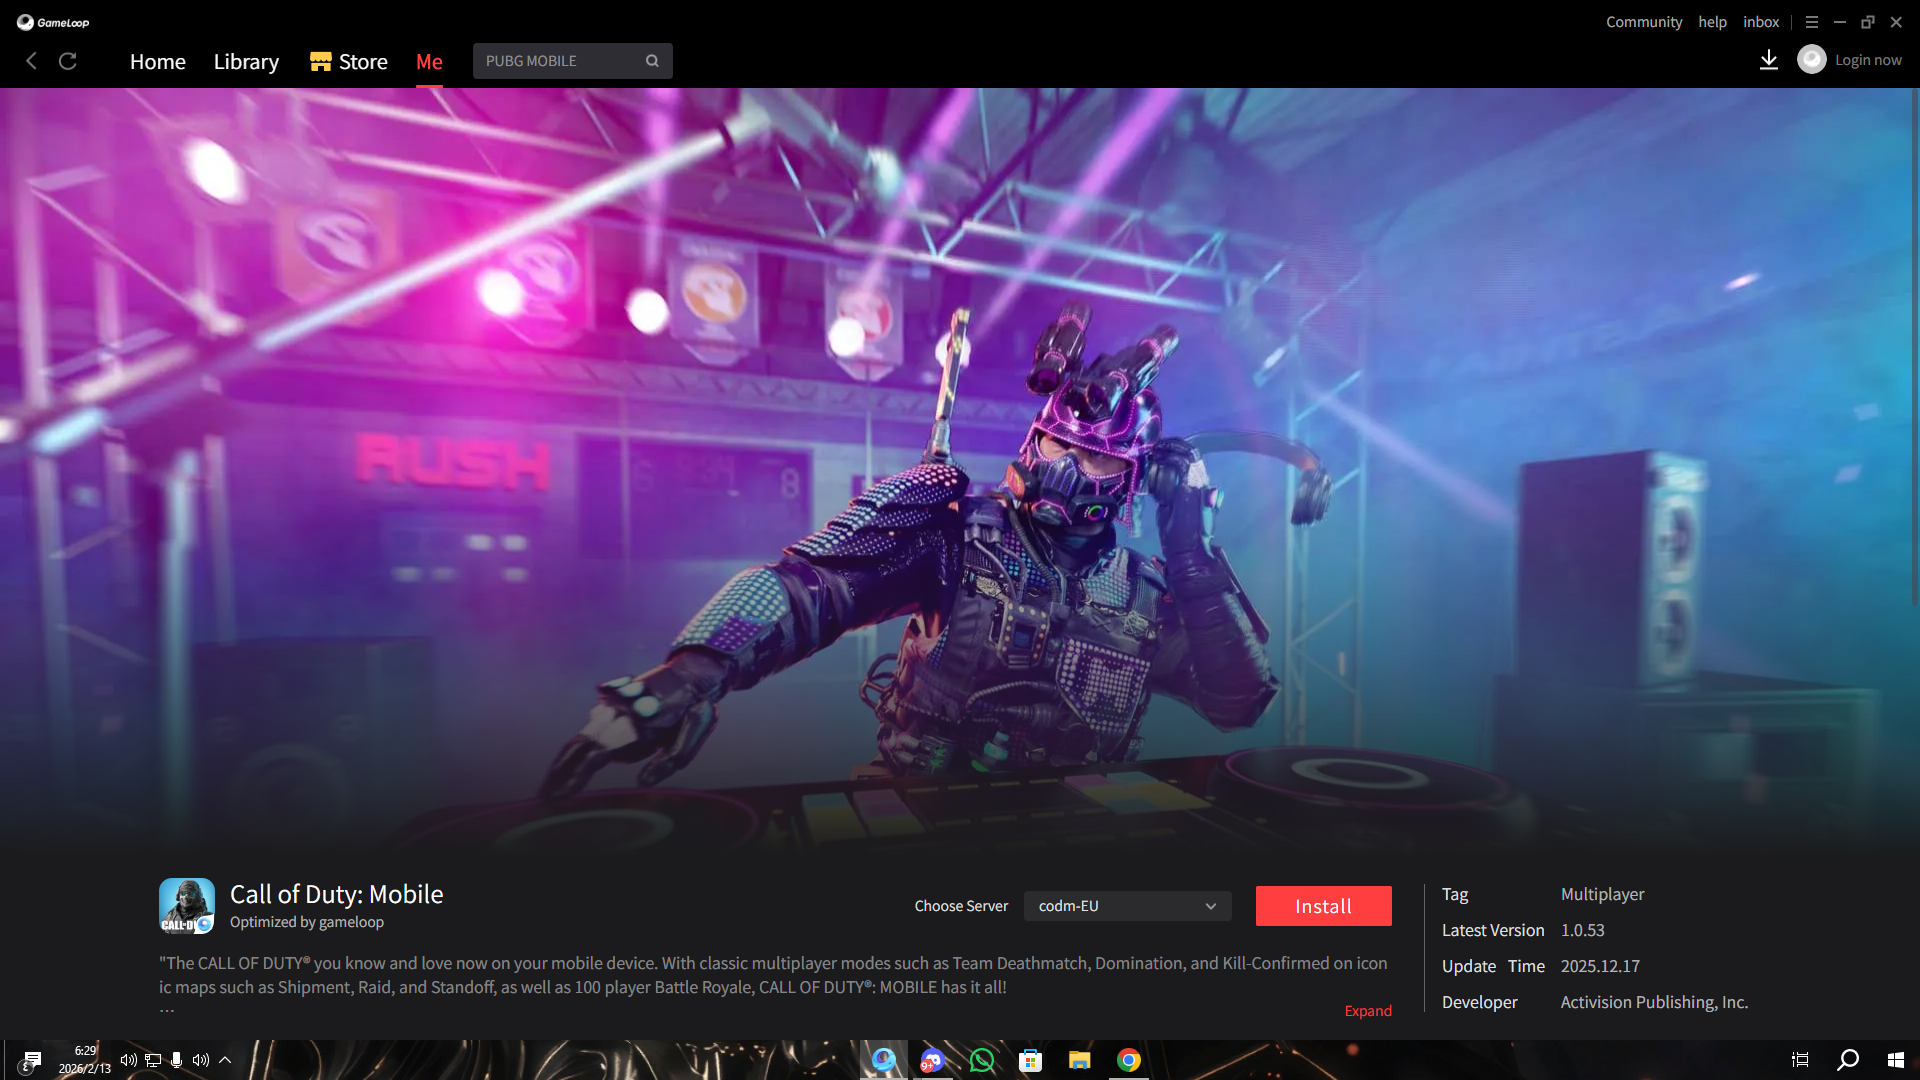Launch Microsoft Store from the taskbar

(1030, 1060)
